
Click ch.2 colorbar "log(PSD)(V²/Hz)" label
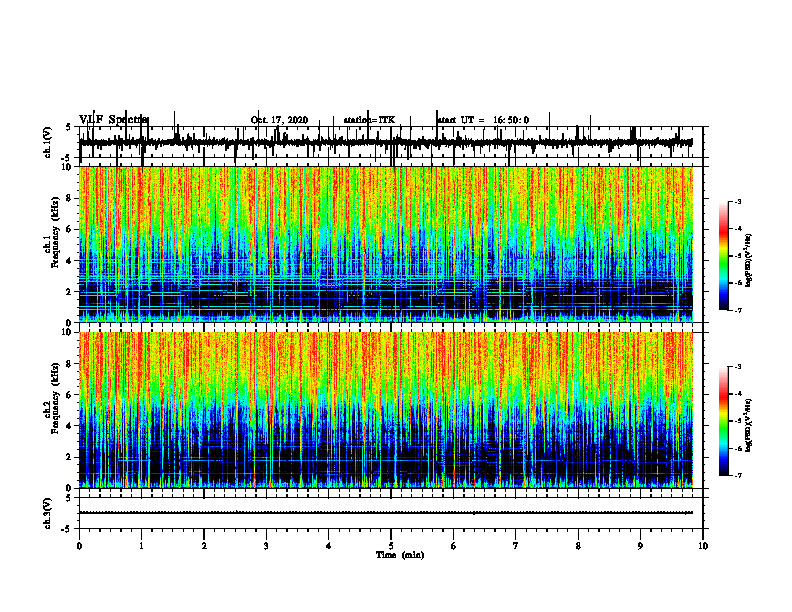[749, 424]
